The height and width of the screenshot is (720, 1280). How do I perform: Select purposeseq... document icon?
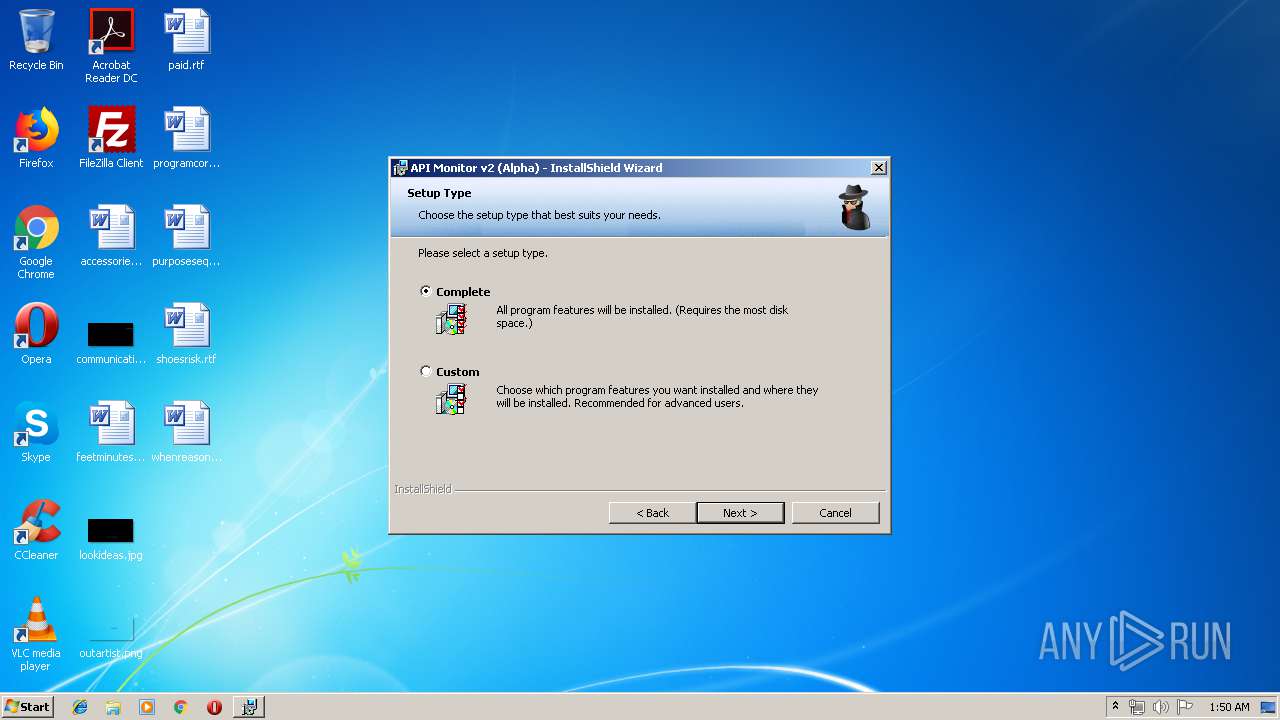(186, 236)
